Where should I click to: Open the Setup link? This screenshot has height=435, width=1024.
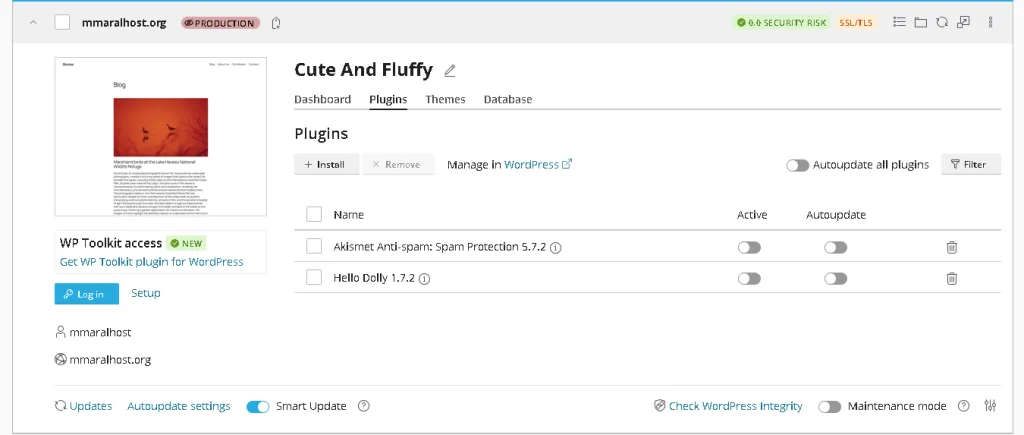pyautogui.click(x=146, y=293)
